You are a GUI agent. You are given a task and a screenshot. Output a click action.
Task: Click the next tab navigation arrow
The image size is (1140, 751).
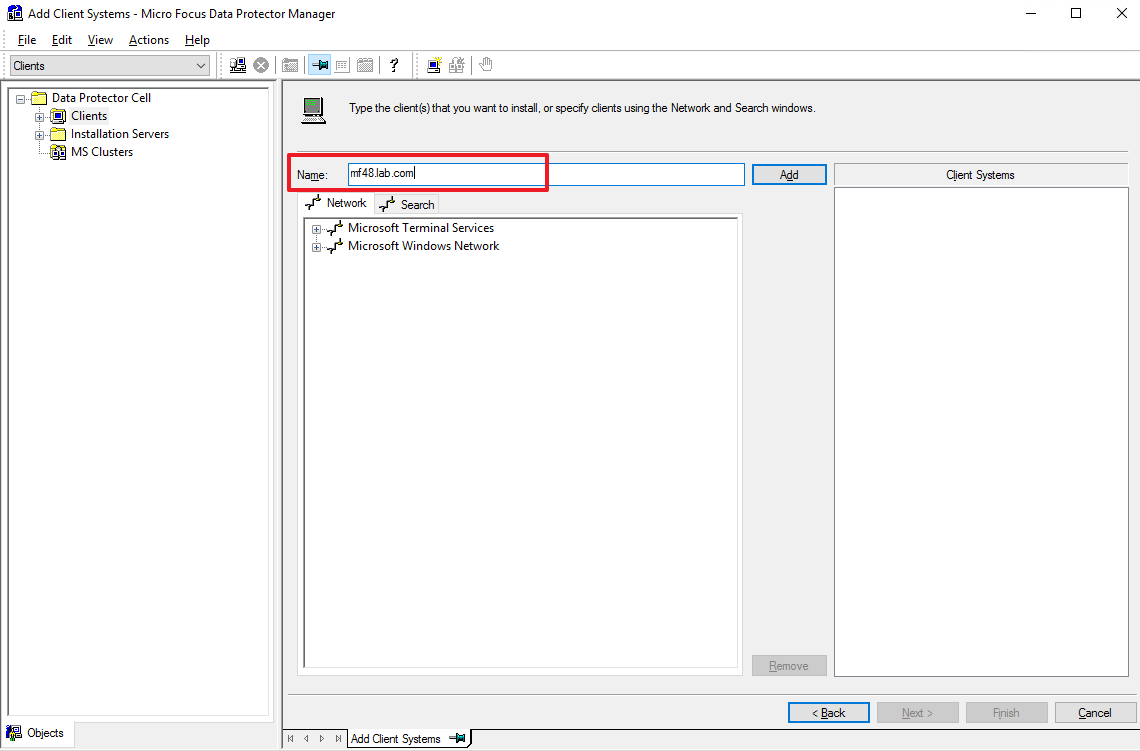pos(322,739)
